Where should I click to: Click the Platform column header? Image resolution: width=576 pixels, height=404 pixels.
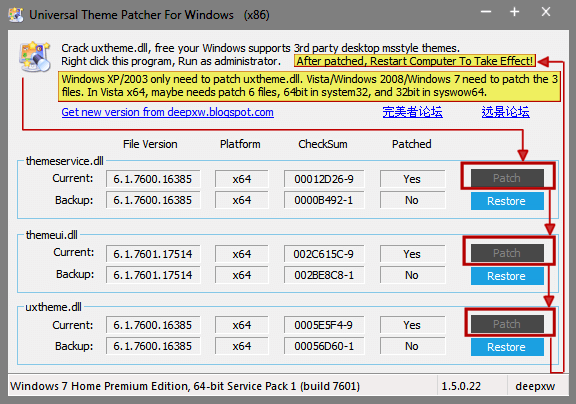point(240,144)
